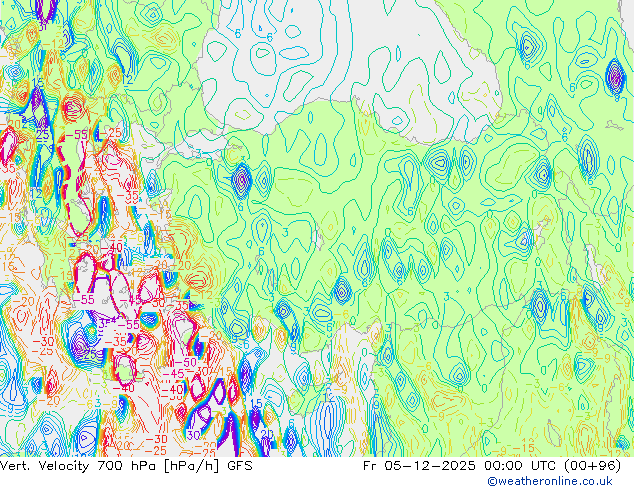Click the 'Vert. Velocity 700 hPa [hPa/h] GFS' caption
634x490 pixels.
[127, 466]
